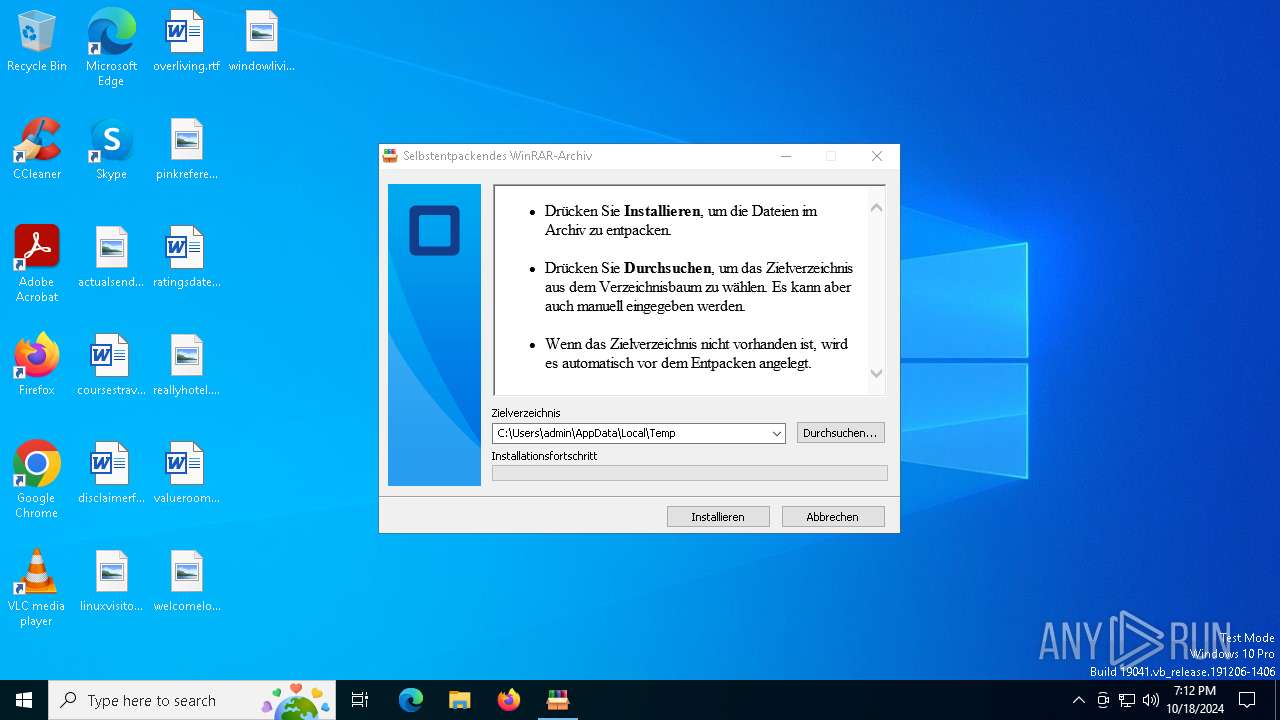Show hidden system tray icons
The height and width of the screenshot is (720, 1280).
pyautogui.click(x=1078, y=700)
